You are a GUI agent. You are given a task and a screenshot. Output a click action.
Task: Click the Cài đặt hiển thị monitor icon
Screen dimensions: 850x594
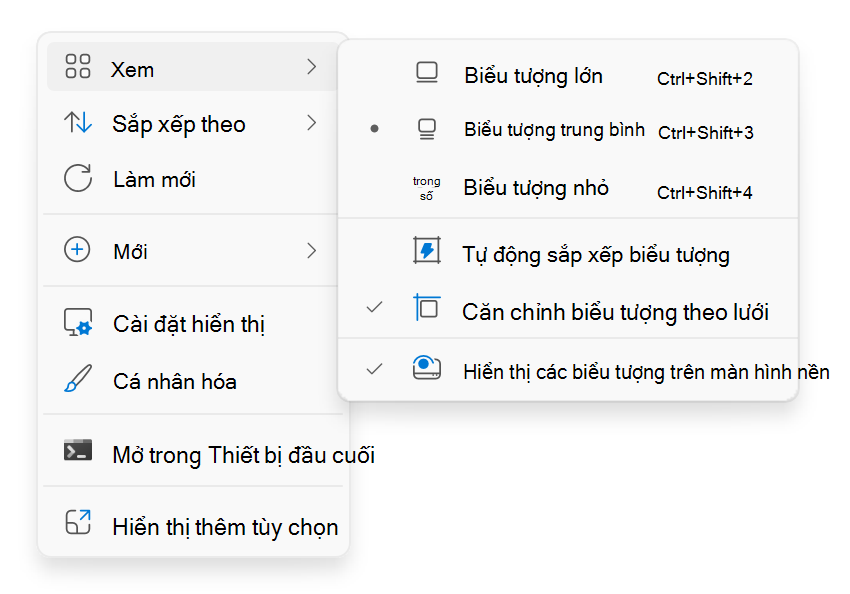(x=78, y=322)
